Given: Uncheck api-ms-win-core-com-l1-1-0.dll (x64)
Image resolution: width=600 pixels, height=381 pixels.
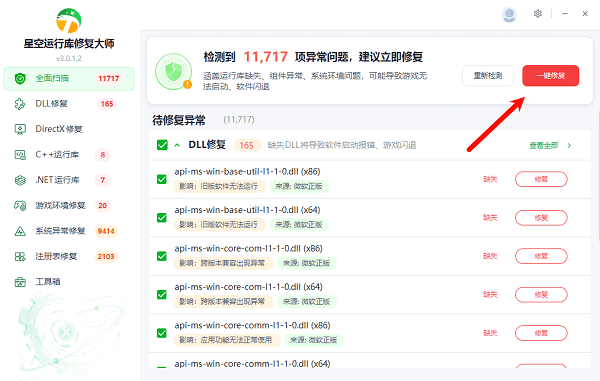Looking at the screenshot, I should pyautogui.click(x=162, y=295).
